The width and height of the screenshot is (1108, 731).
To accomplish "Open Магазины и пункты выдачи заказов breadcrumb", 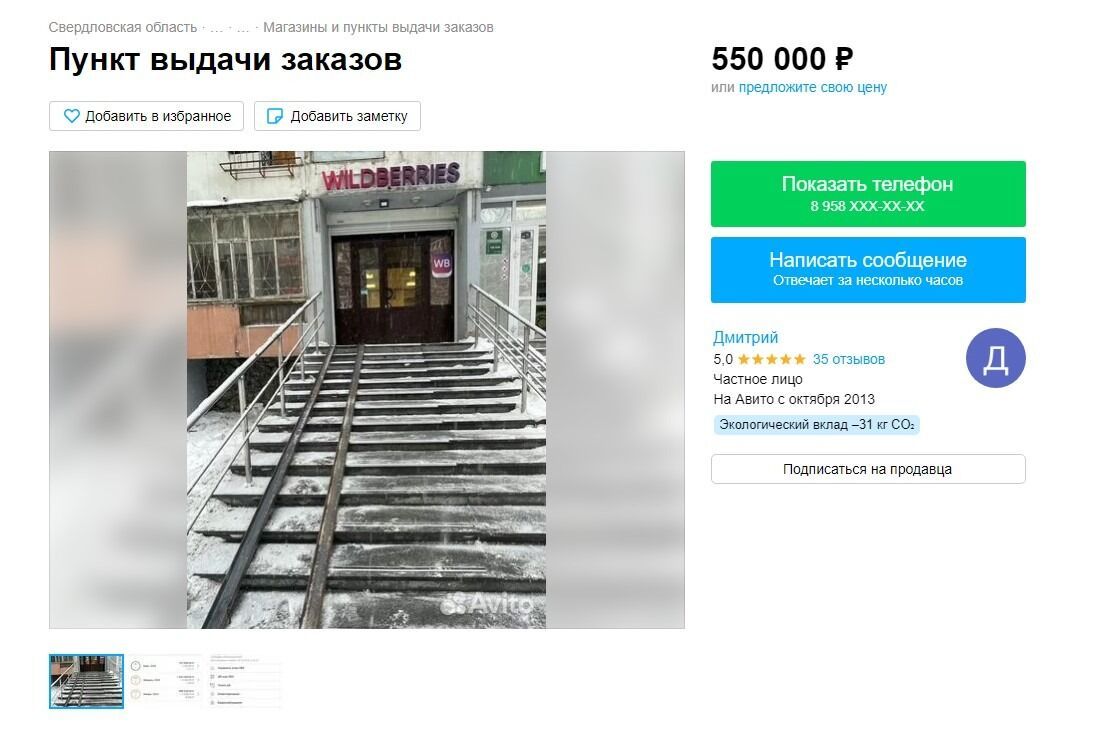I will coord(378,28).
